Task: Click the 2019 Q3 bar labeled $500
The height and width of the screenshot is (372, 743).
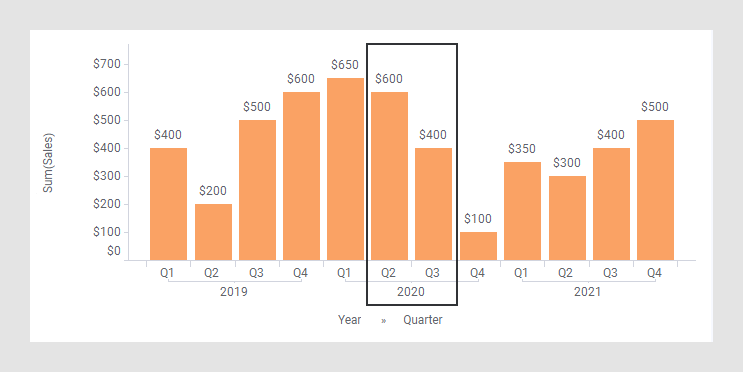Action: [257, 190]
